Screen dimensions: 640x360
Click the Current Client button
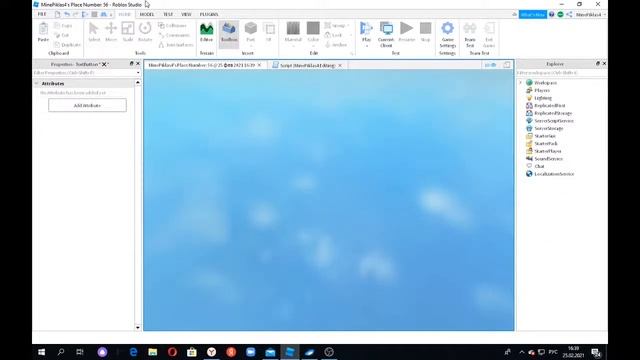pyautogui.click(x=386, y=34)
